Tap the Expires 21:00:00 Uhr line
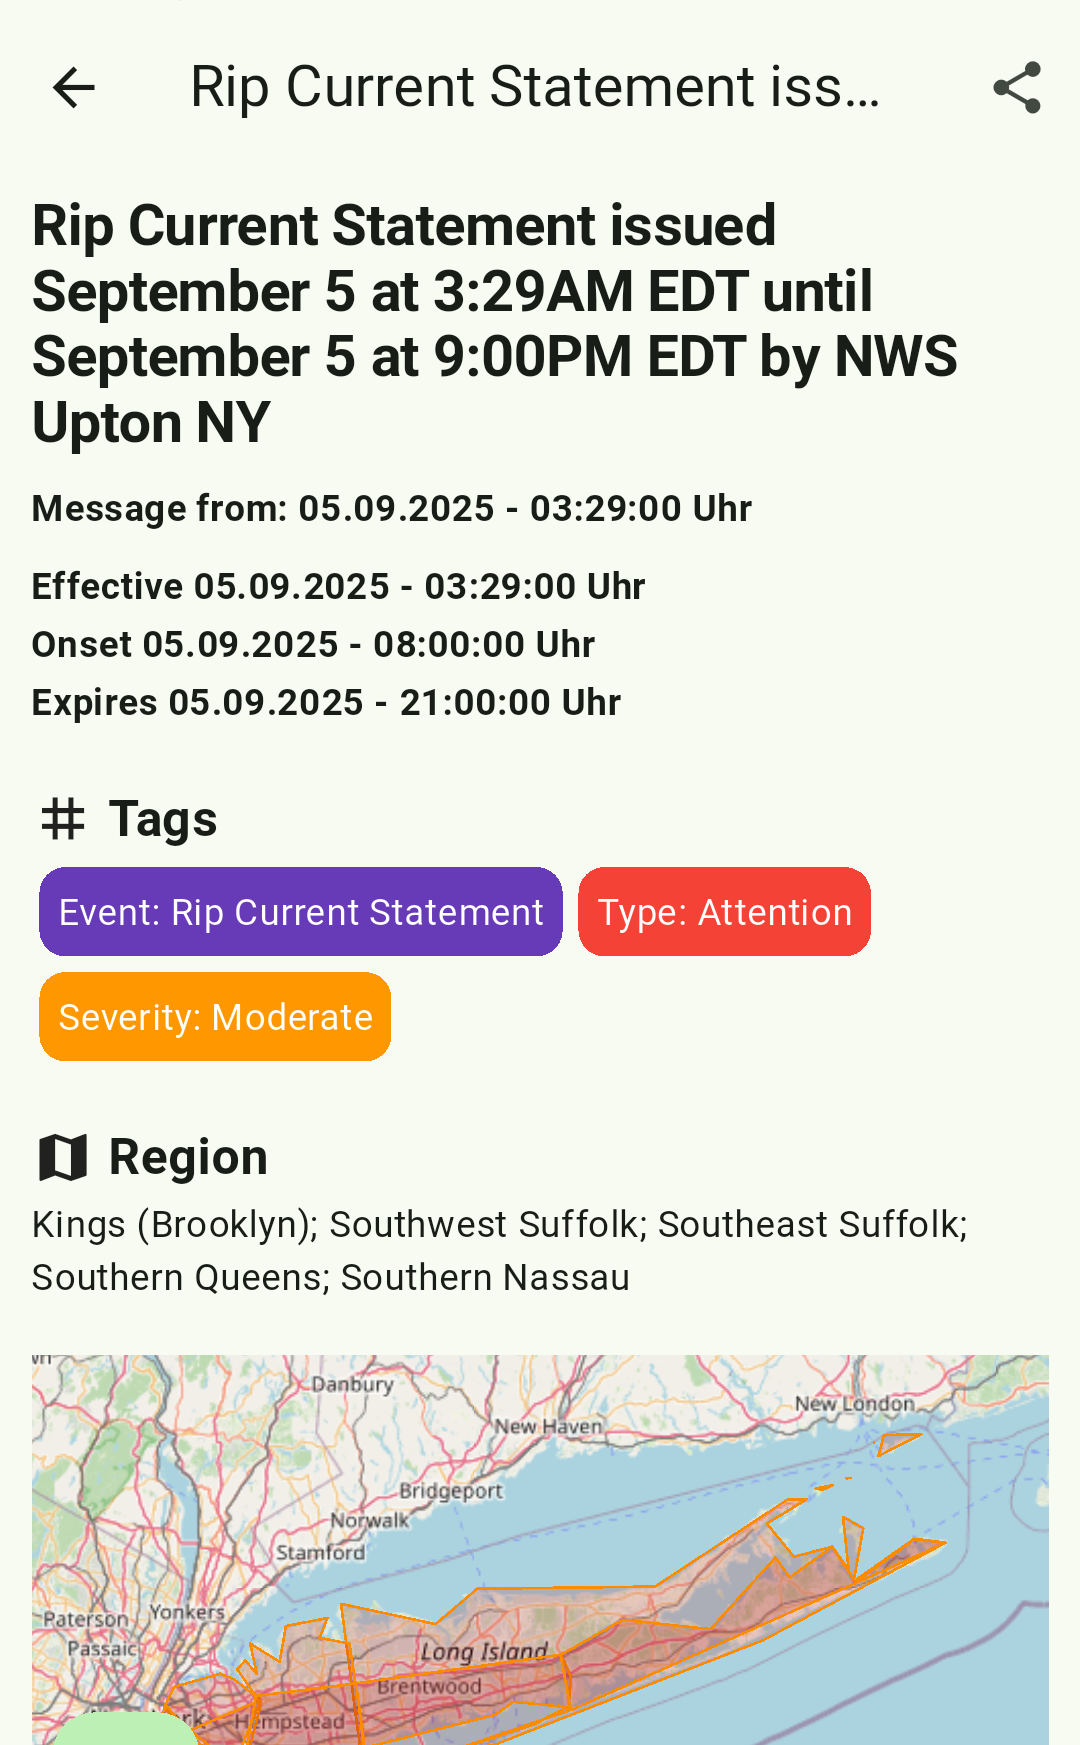Viewport: 1080px width, 1745px height. (x=327, y=702)
